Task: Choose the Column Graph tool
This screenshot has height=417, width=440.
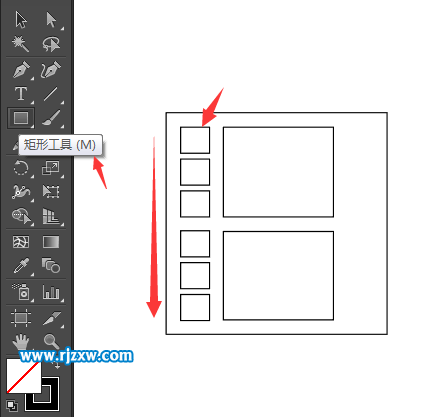Action: pyautogui.click(x=51, y=292)
